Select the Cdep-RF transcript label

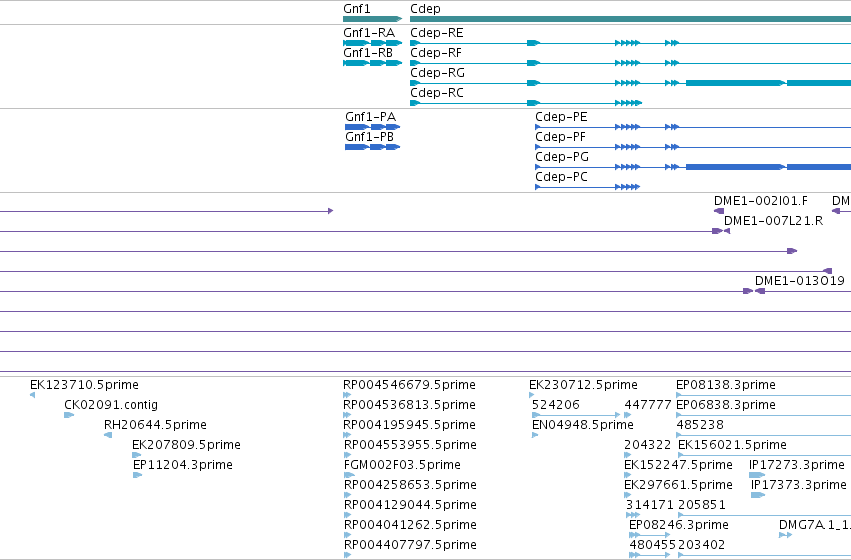point(436,53)
